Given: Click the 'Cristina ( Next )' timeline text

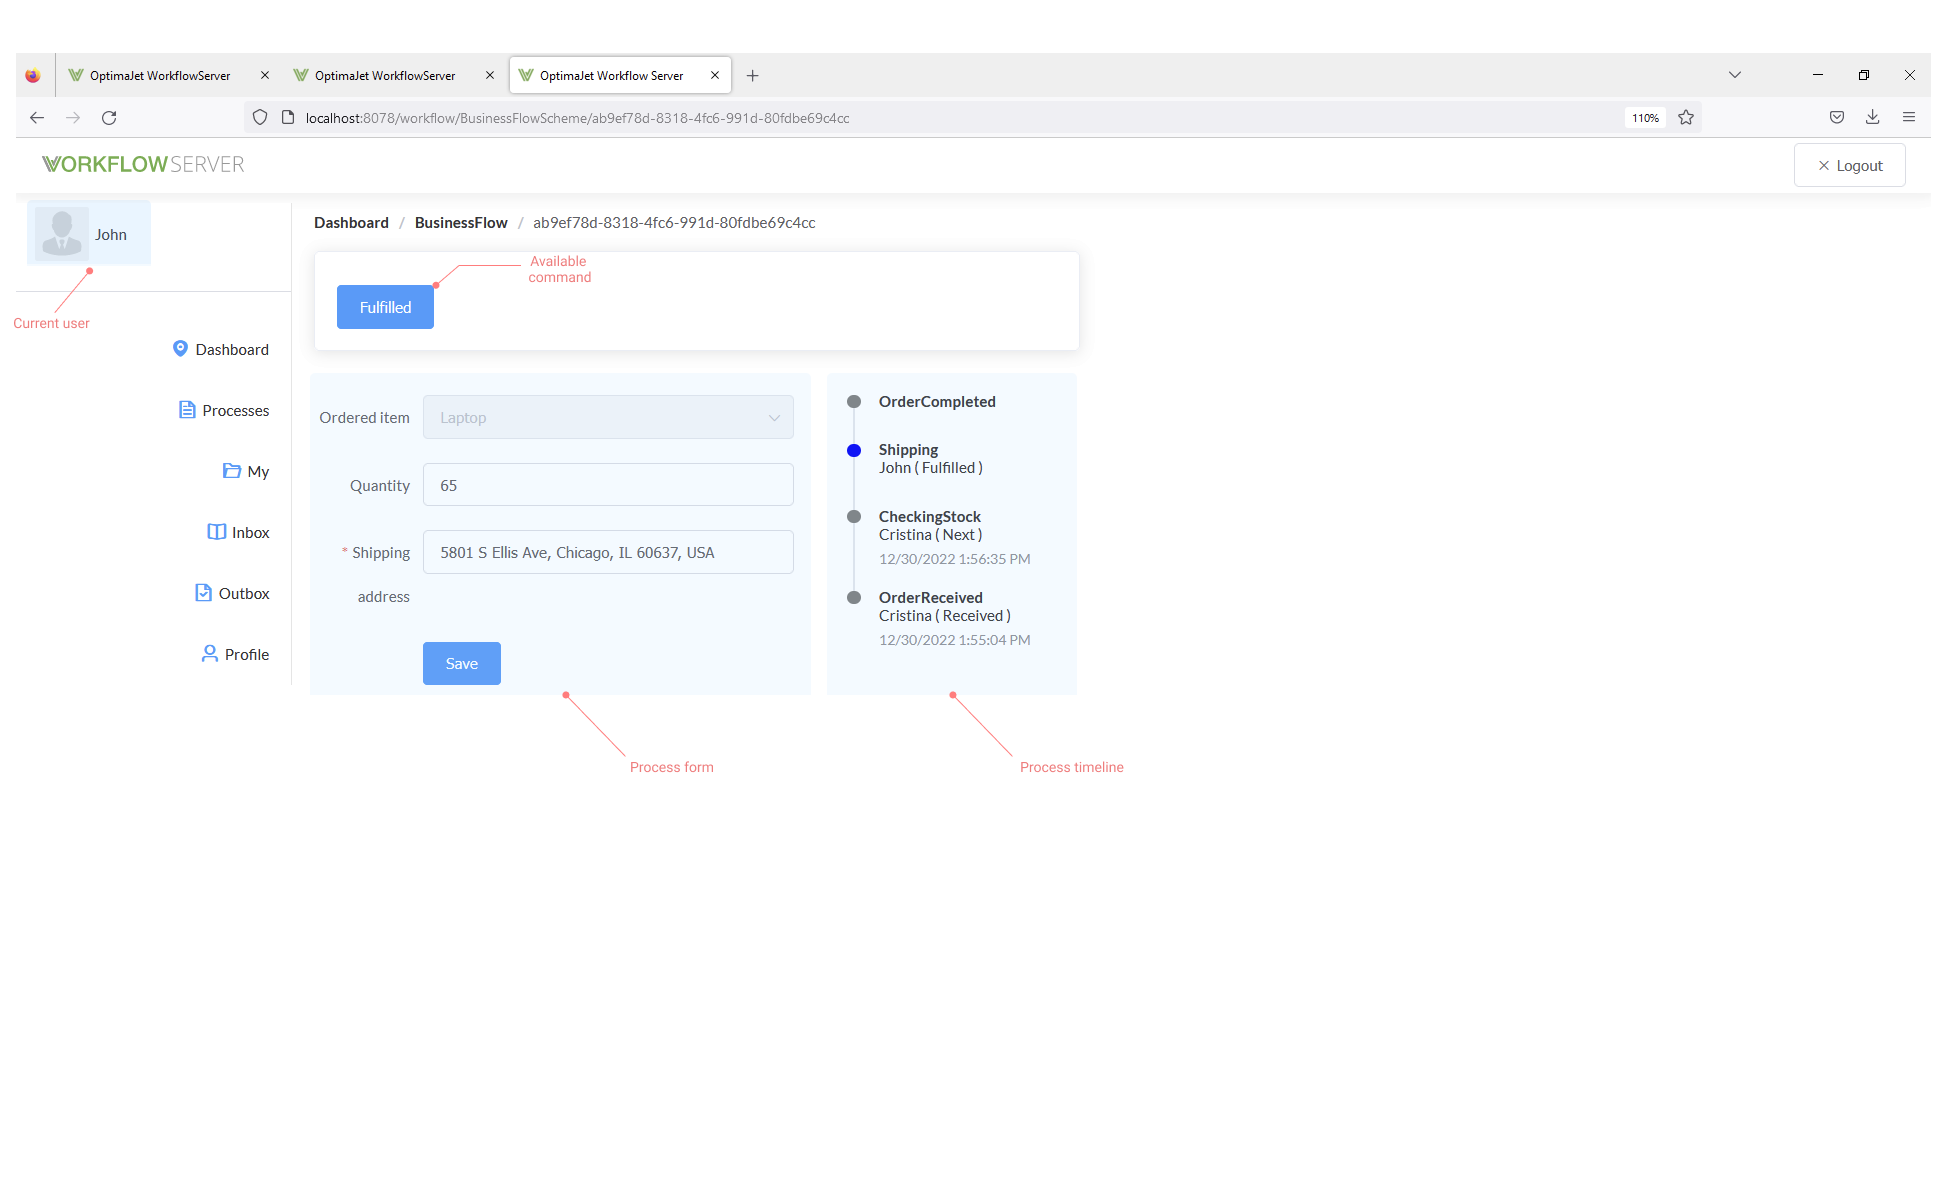Looking at the screenshot, I should [931, 534].
